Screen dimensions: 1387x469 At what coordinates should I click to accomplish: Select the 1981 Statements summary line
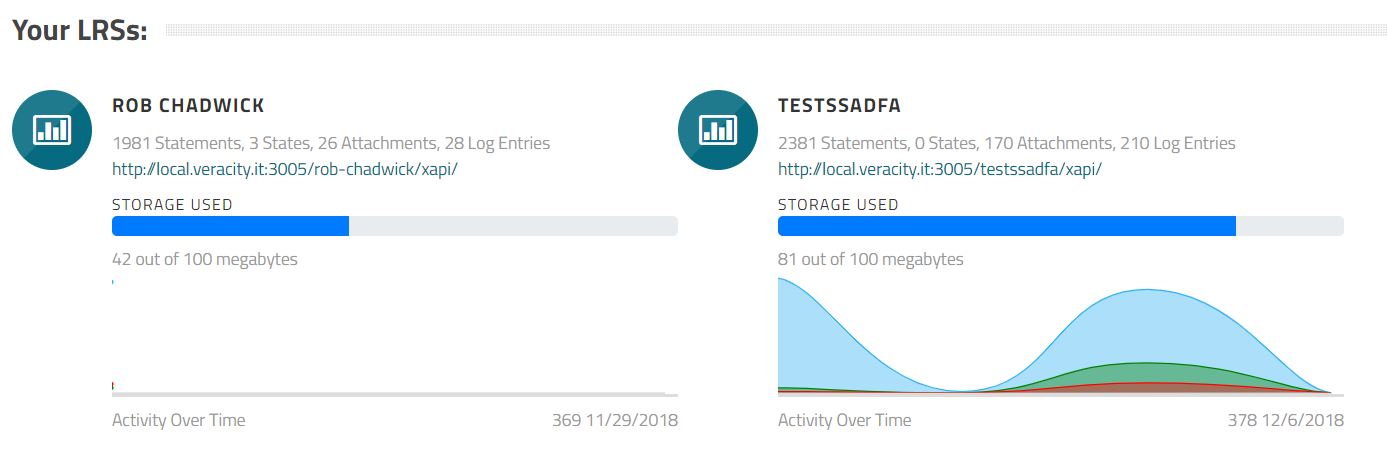point(331,143)
